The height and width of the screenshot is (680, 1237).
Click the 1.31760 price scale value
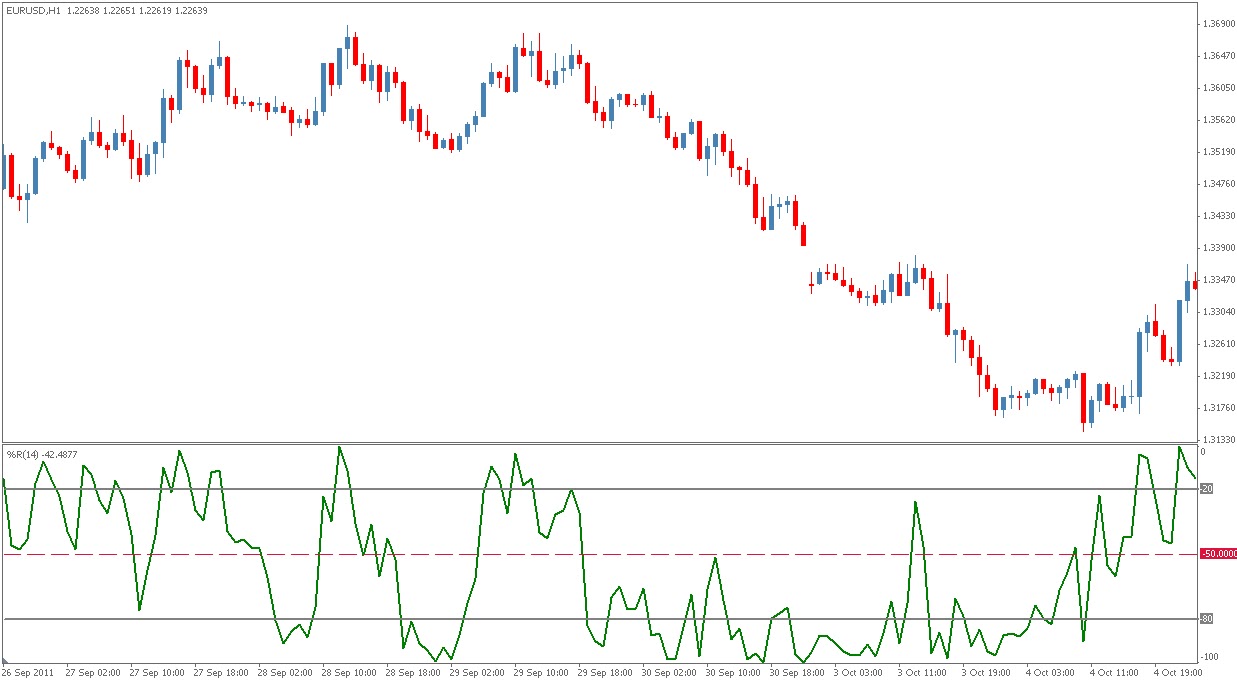(x=1217, y=407)
